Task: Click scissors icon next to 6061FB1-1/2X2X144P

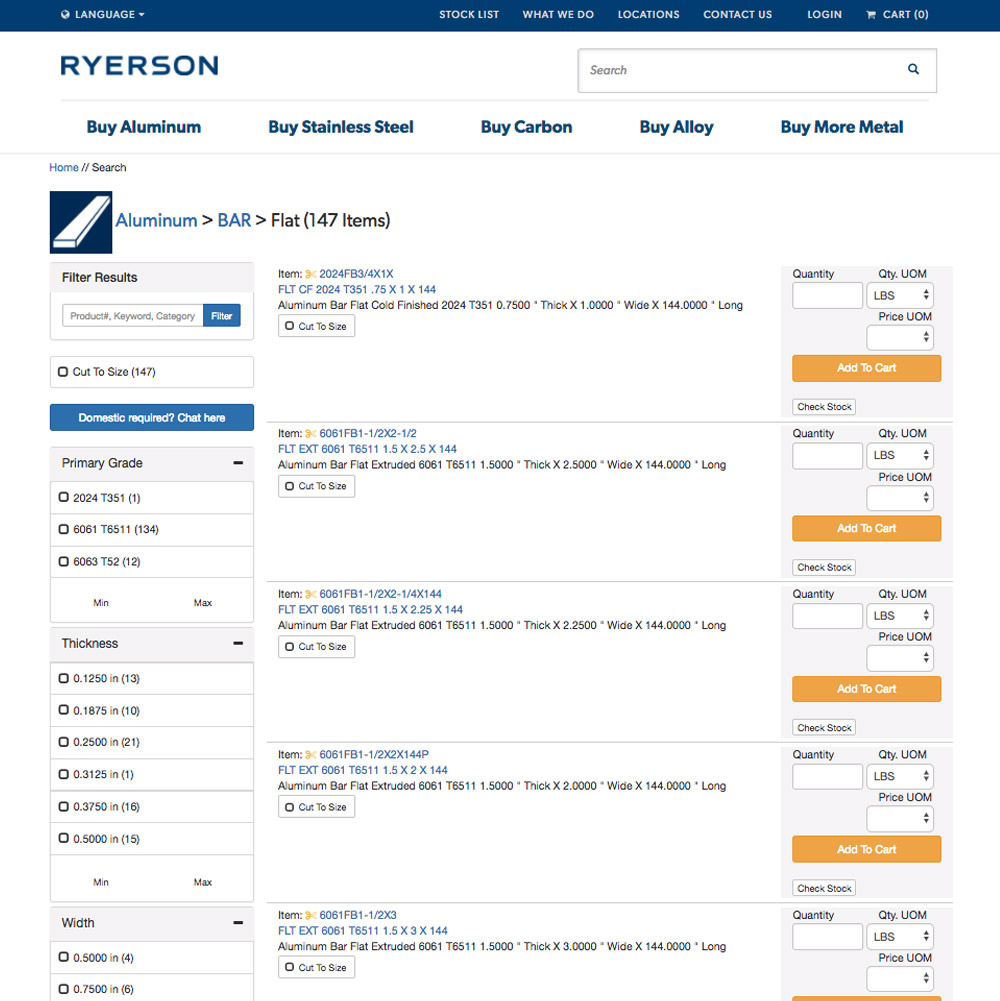Action: point(310,755)
